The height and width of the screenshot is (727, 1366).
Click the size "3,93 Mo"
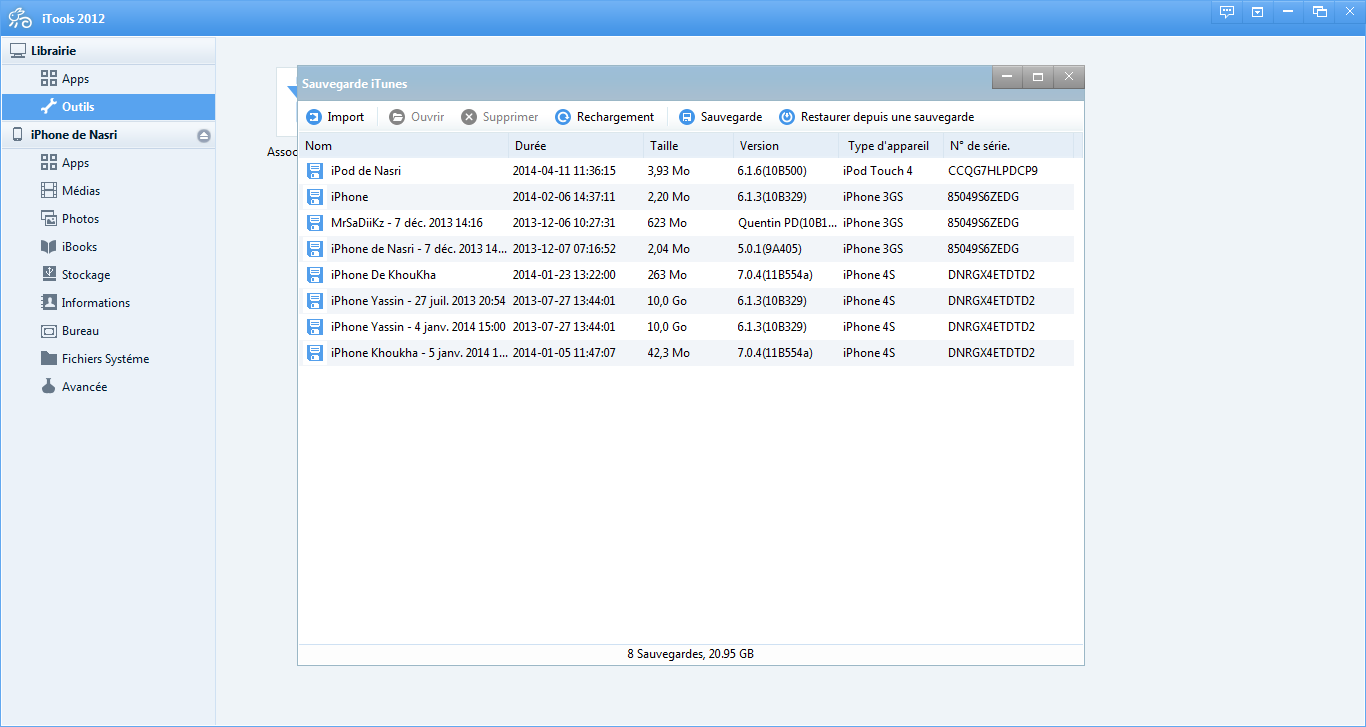(667, 171)
